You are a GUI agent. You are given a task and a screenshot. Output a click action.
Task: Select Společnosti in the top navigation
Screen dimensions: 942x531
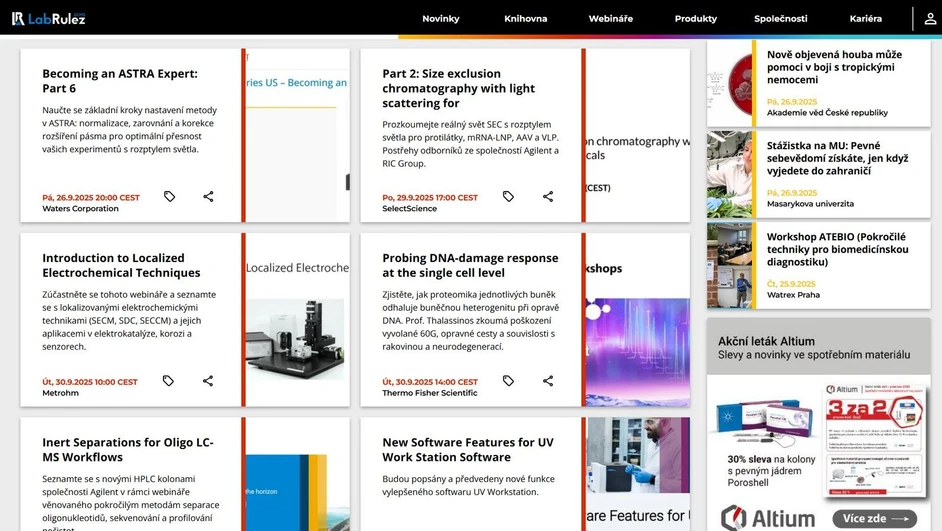click(x=780, y=19)
